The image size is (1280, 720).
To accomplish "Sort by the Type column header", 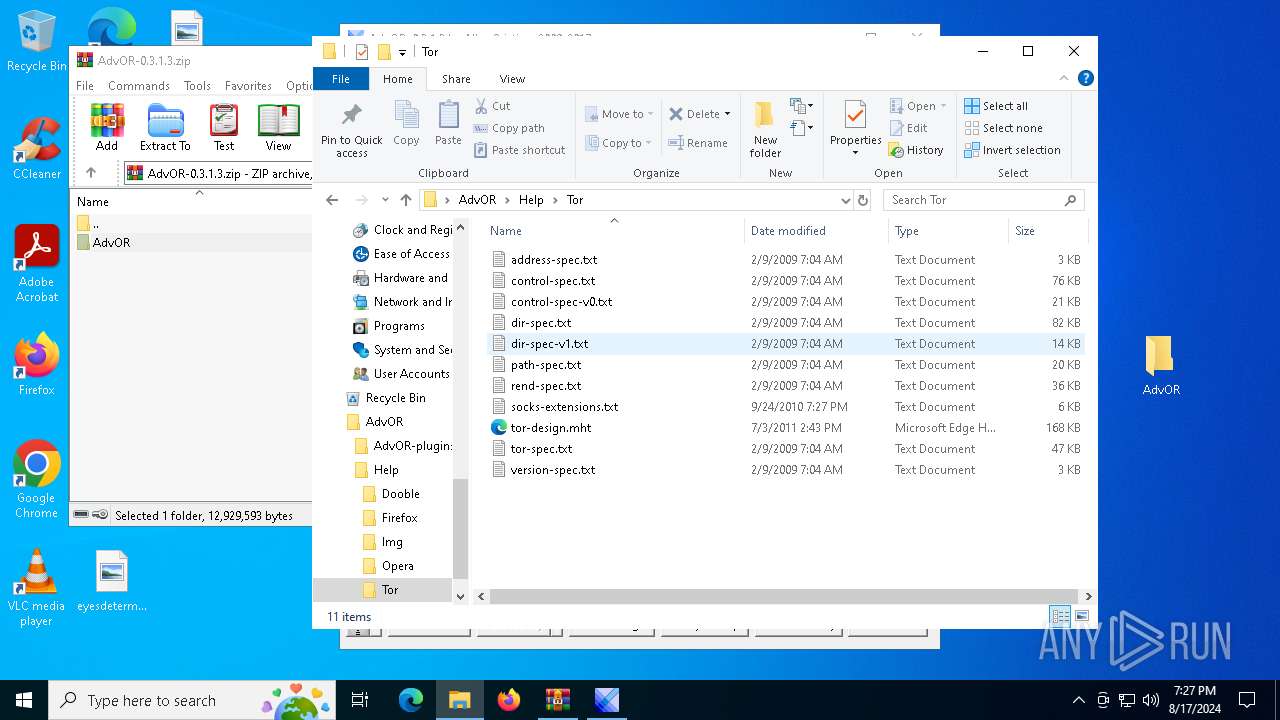I will click(948, 231).
